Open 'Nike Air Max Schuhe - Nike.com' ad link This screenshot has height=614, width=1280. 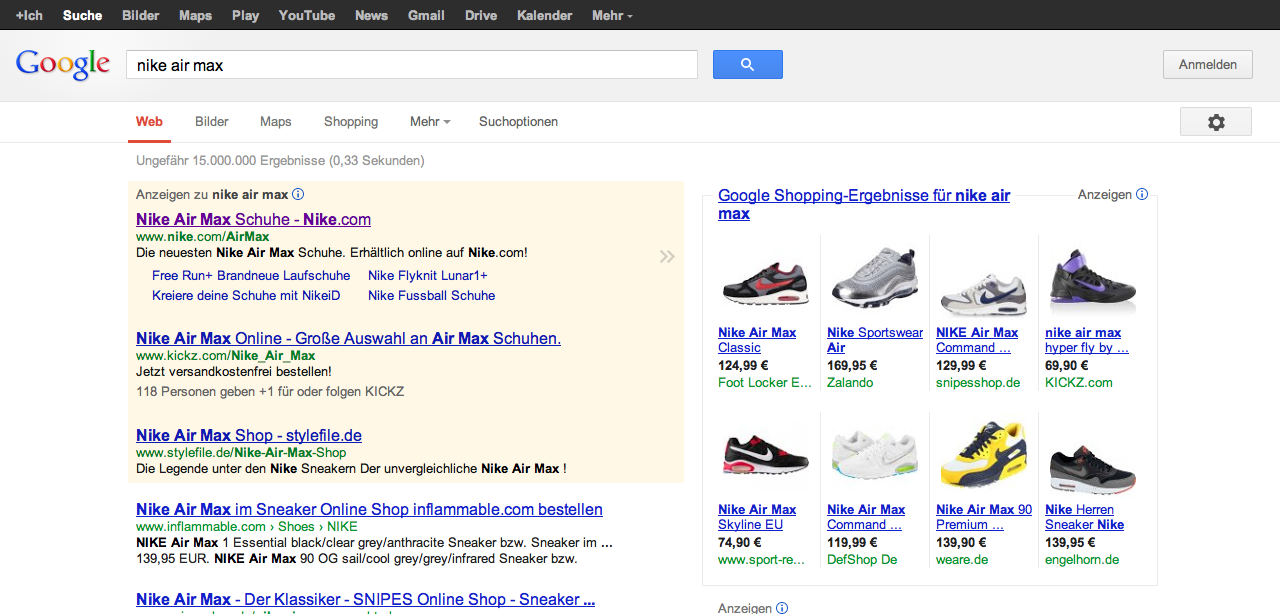click(x=253, y=219)
